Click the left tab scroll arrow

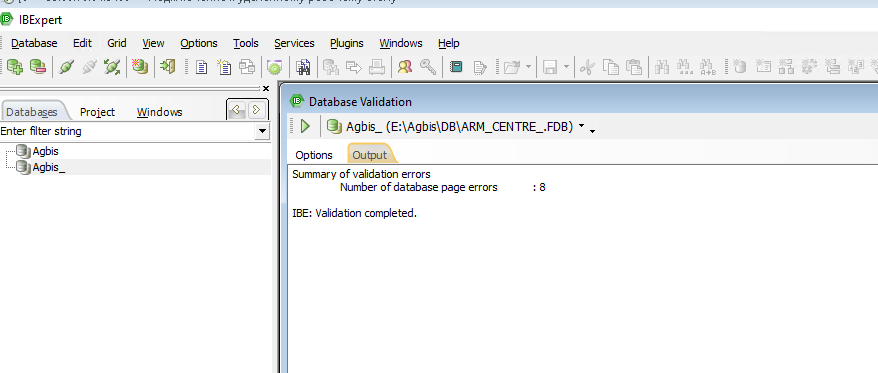point(237,110)
